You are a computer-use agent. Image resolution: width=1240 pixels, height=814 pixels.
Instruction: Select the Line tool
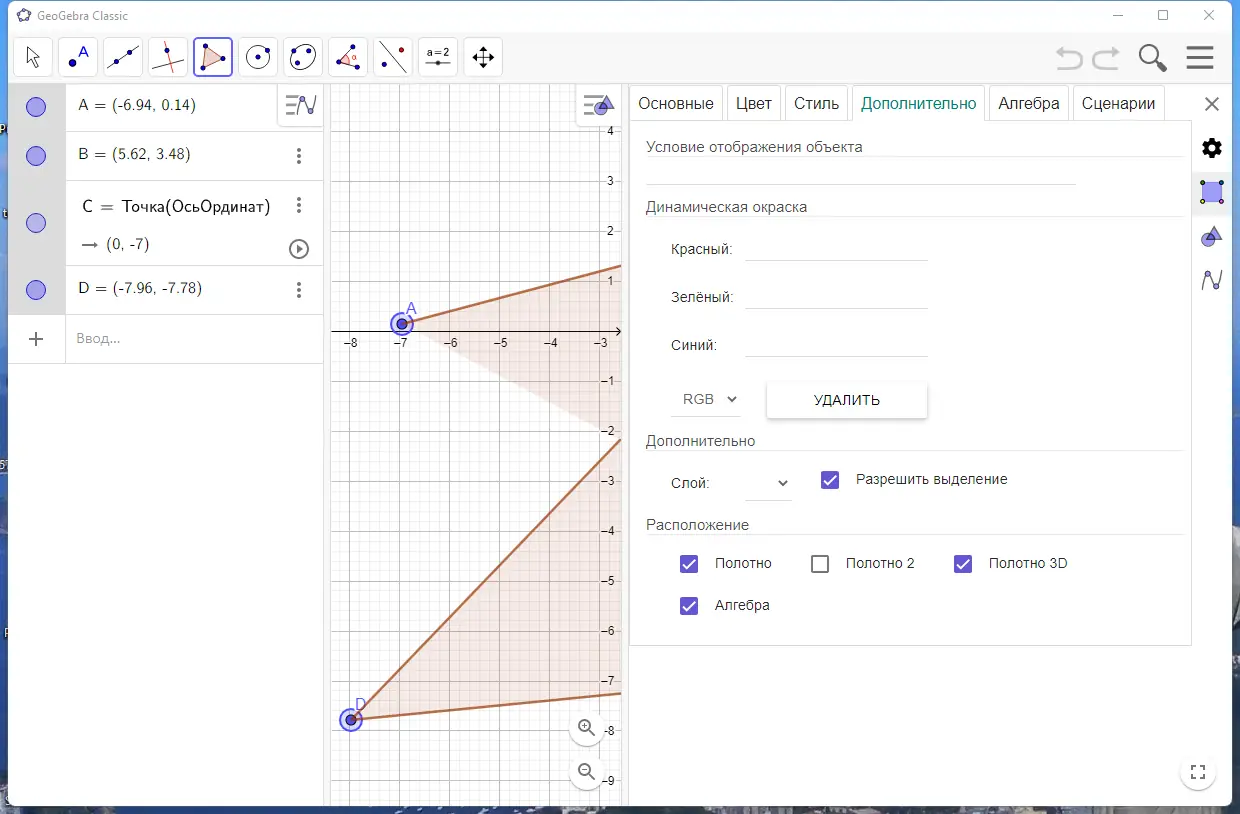(123, 57)
